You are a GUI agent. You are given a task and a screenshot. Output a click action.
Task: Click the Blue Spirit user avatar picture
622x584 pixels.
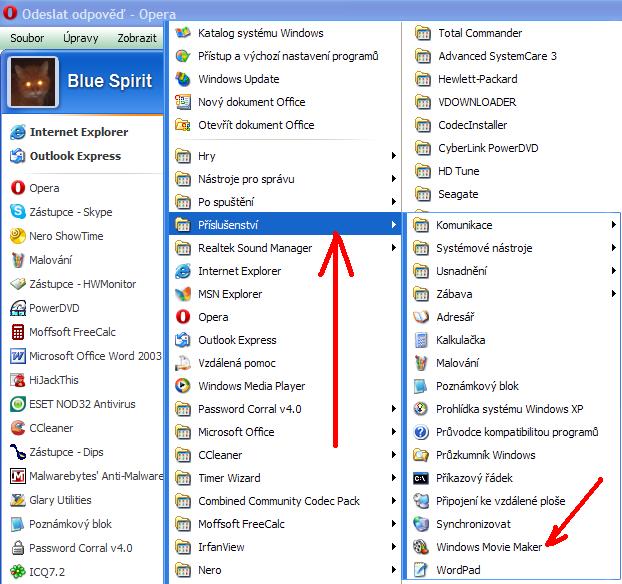33,81
